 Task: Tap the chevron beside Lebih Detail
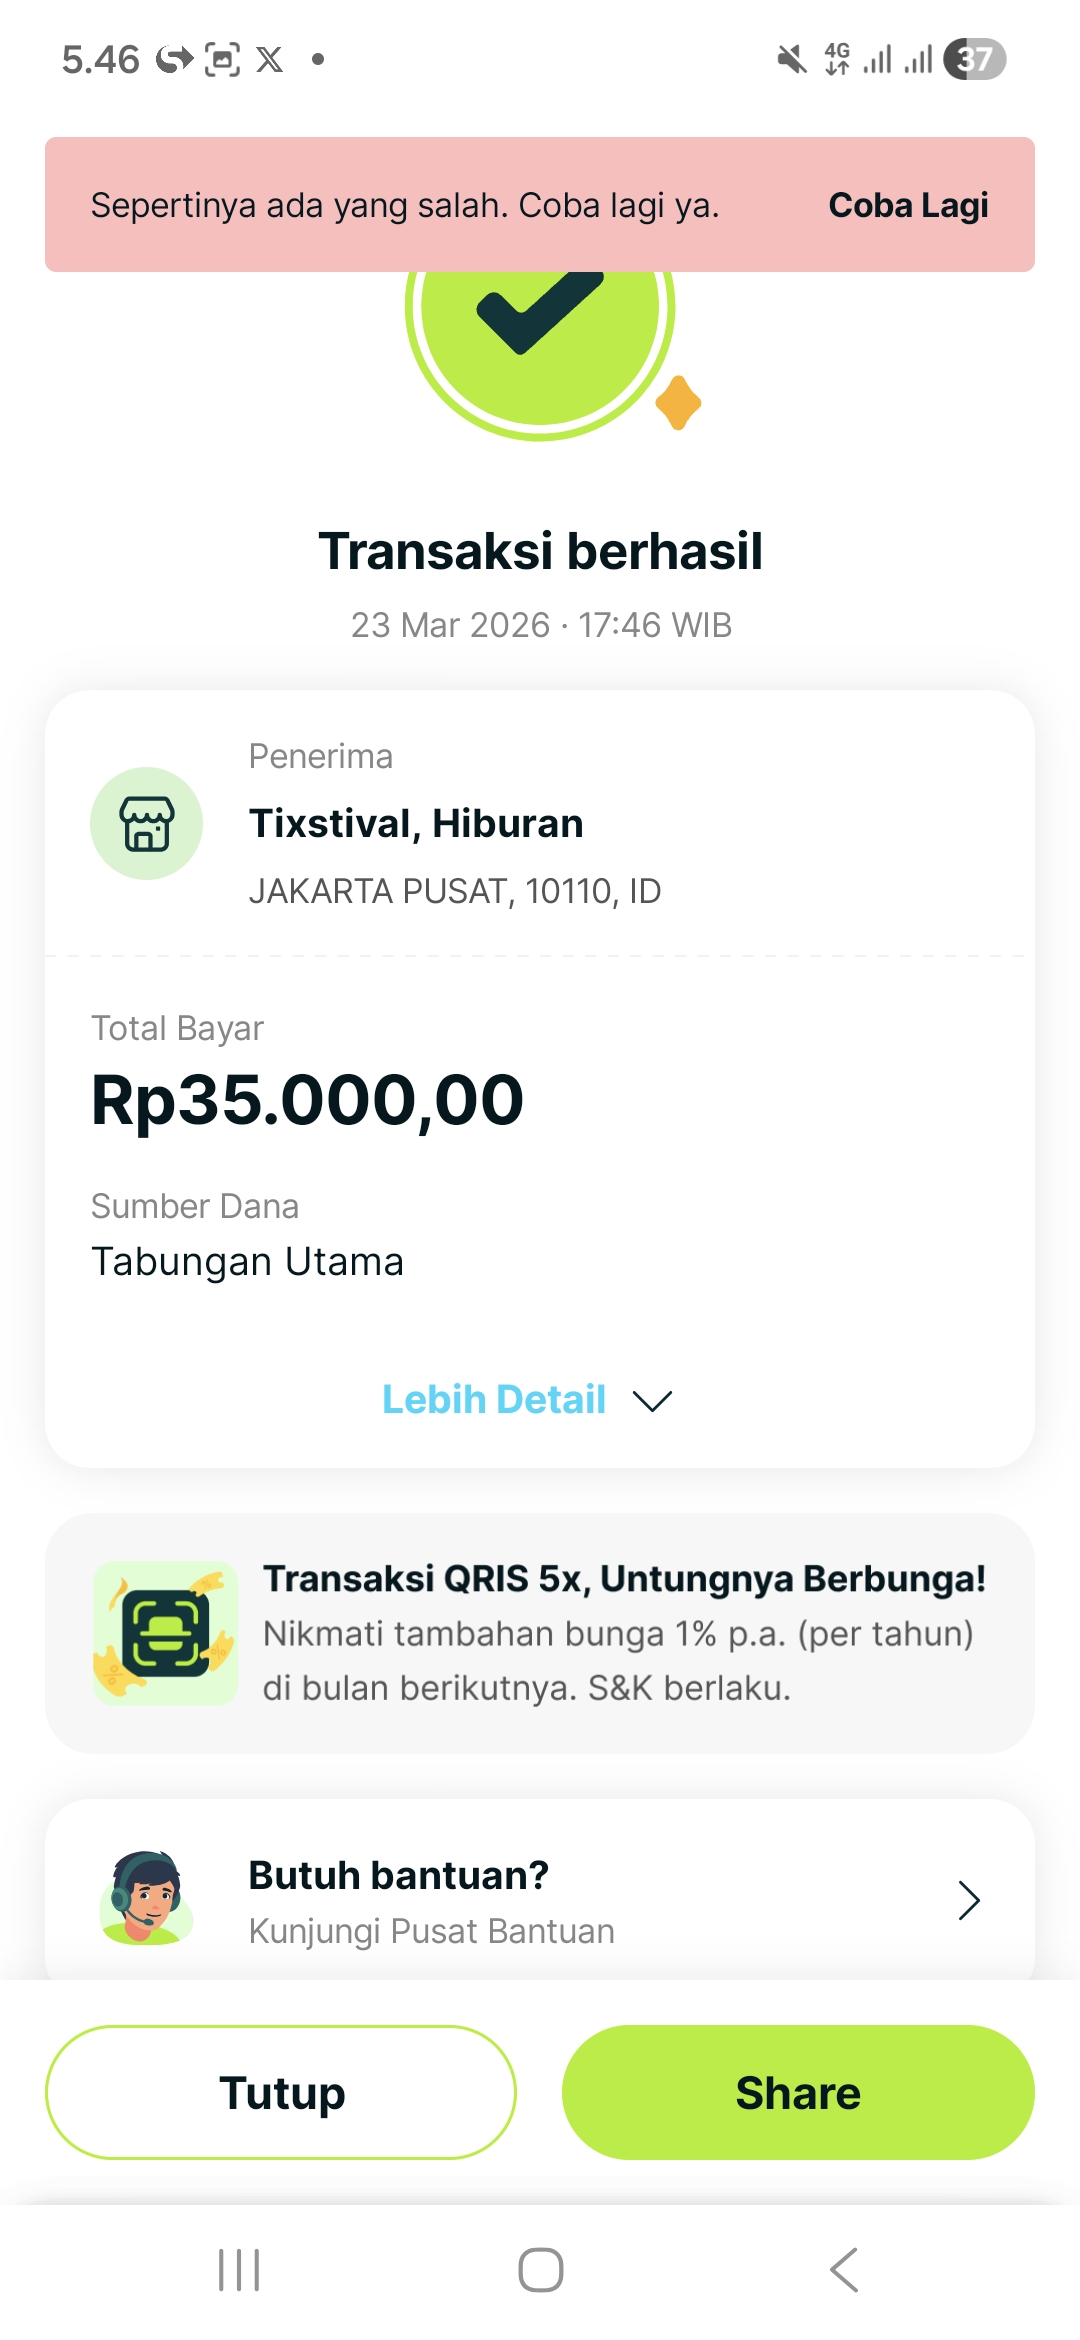coord(652,1400)
